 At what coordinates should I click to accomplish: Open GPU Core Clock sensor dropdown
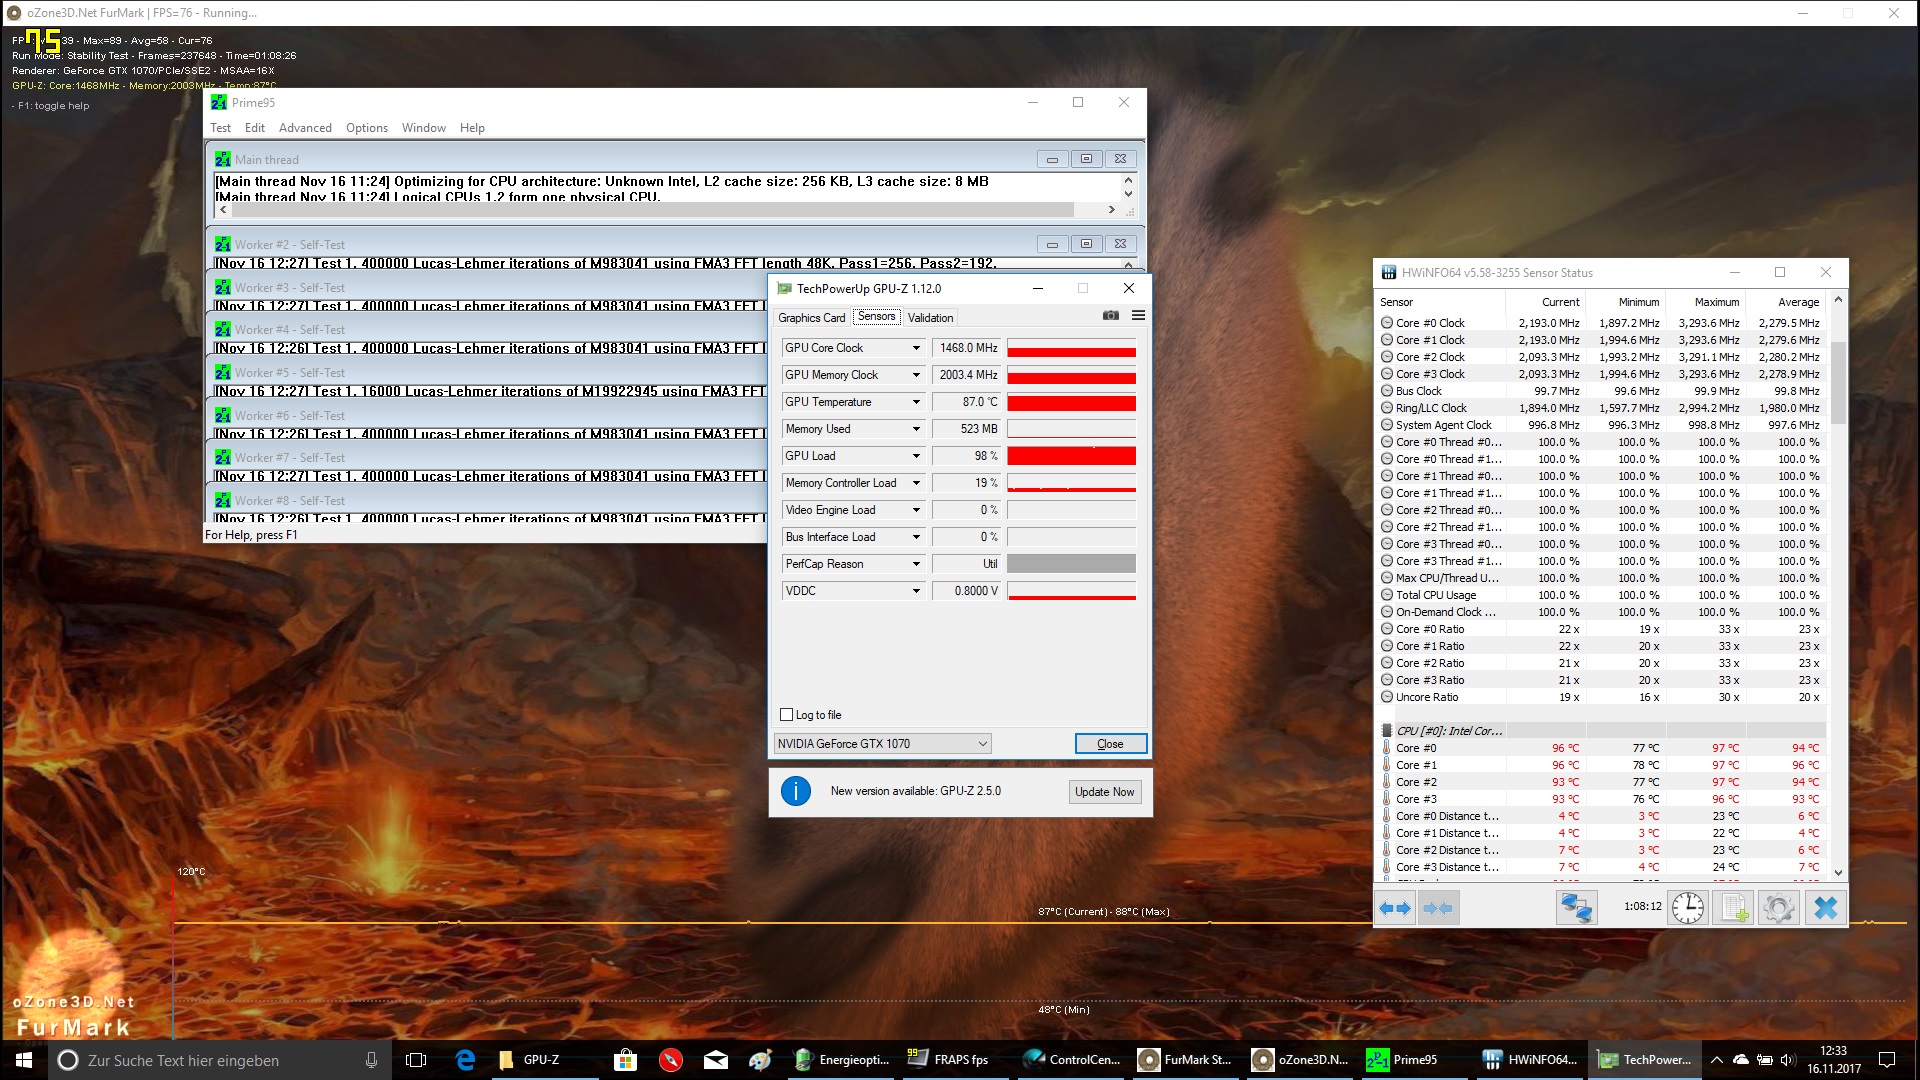(915, 348)
